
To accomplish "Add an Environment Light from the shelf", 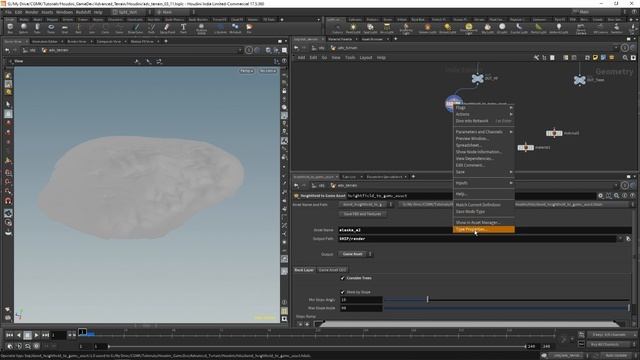I will tap(469, 29).
